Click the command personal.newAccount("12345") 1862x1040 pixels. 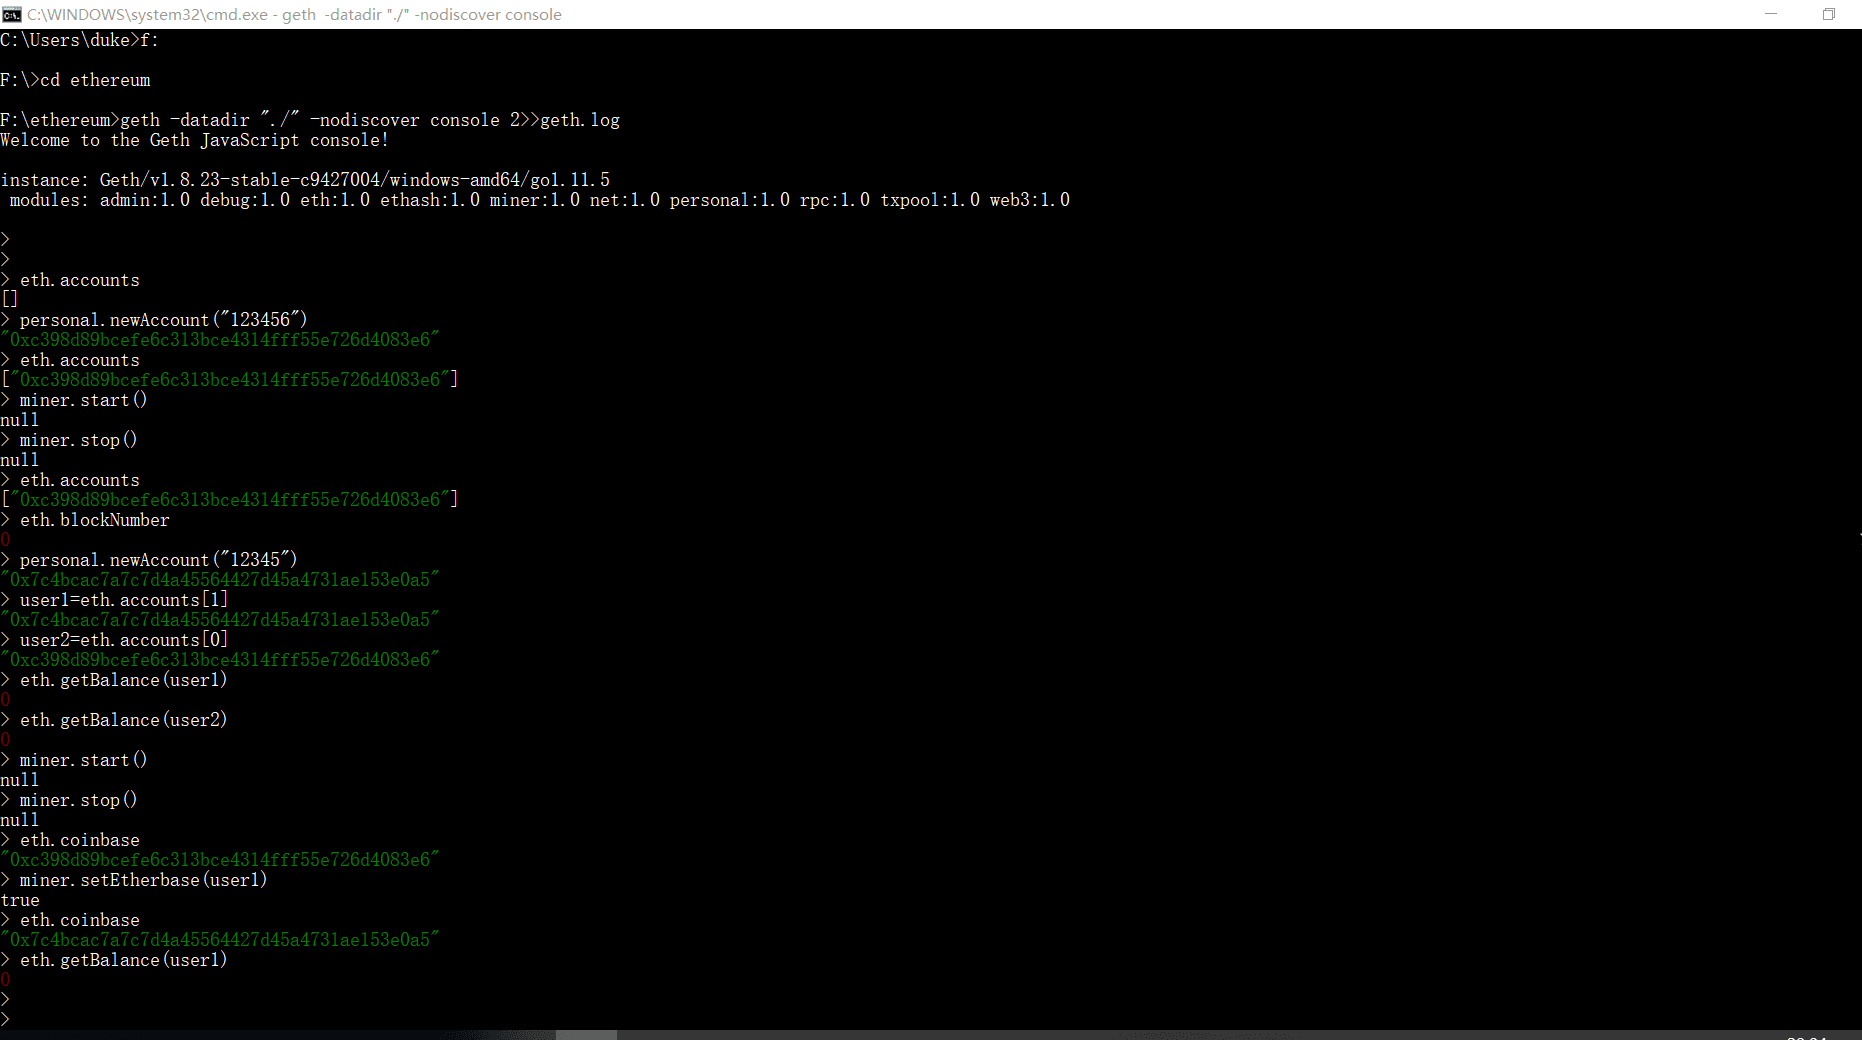tap(159, 560)
